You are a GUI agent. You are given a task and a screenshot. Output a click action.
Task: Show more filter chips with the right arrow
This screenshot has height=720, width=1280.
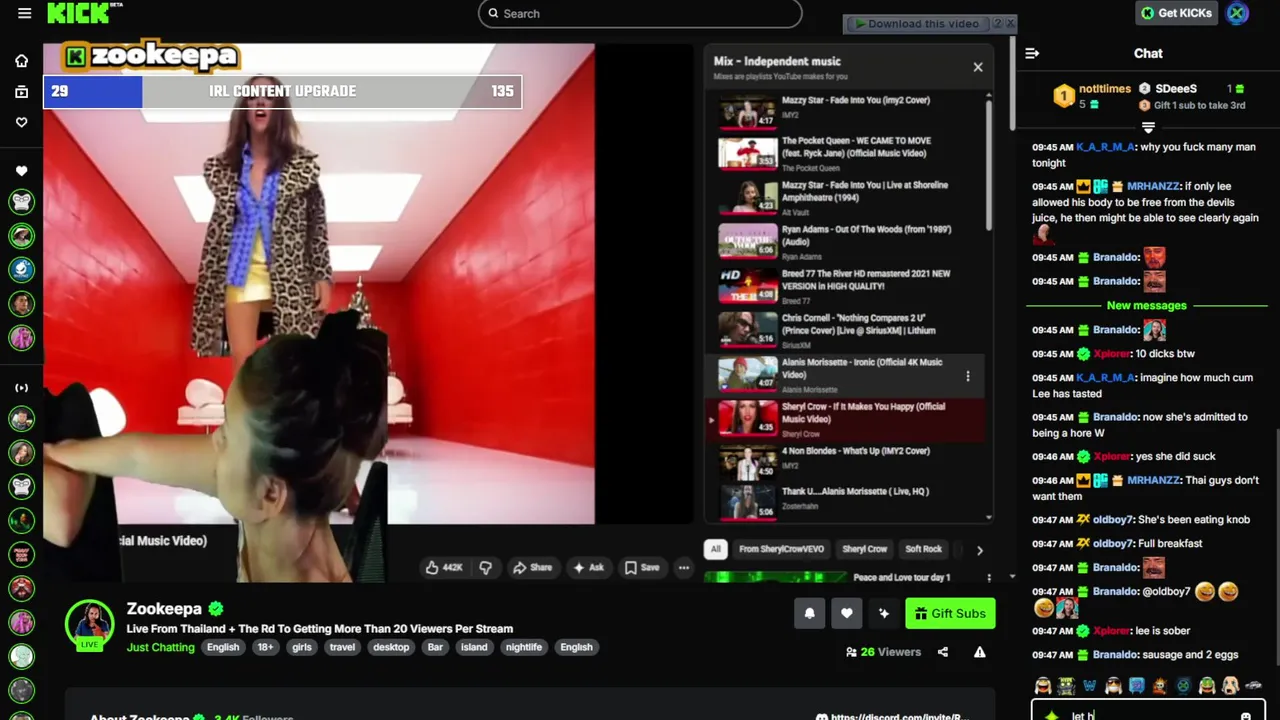979,550
